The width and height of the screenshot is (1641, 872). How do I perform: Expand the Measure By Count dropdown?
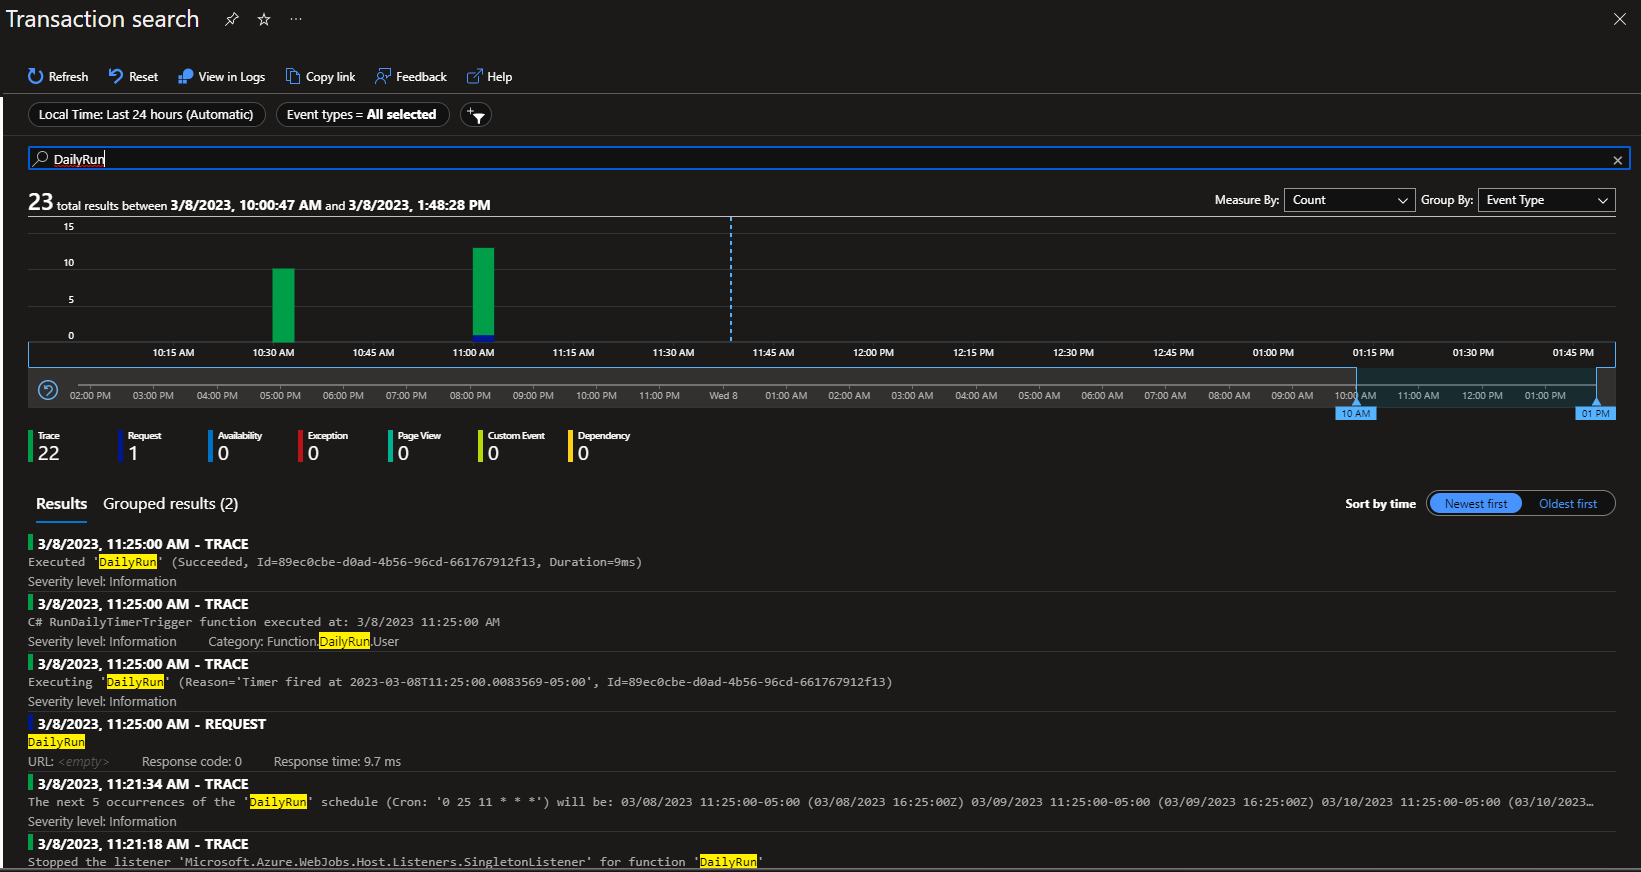pyautogui.click(x=1349, y=200)
